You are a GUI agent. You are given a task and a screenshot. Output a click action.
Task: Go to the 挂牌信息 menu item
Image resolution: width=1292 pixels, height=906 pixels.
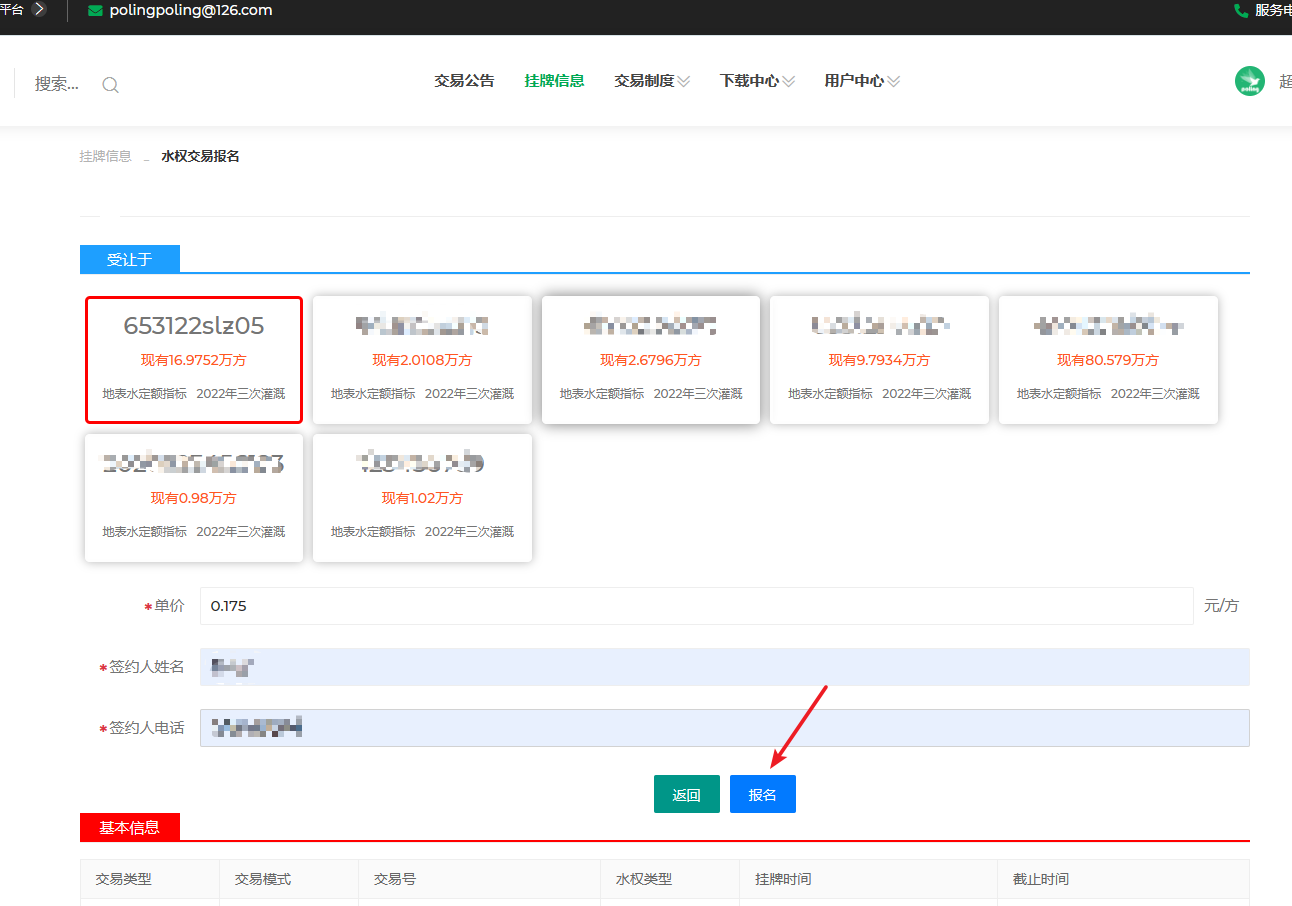point(554,81)
